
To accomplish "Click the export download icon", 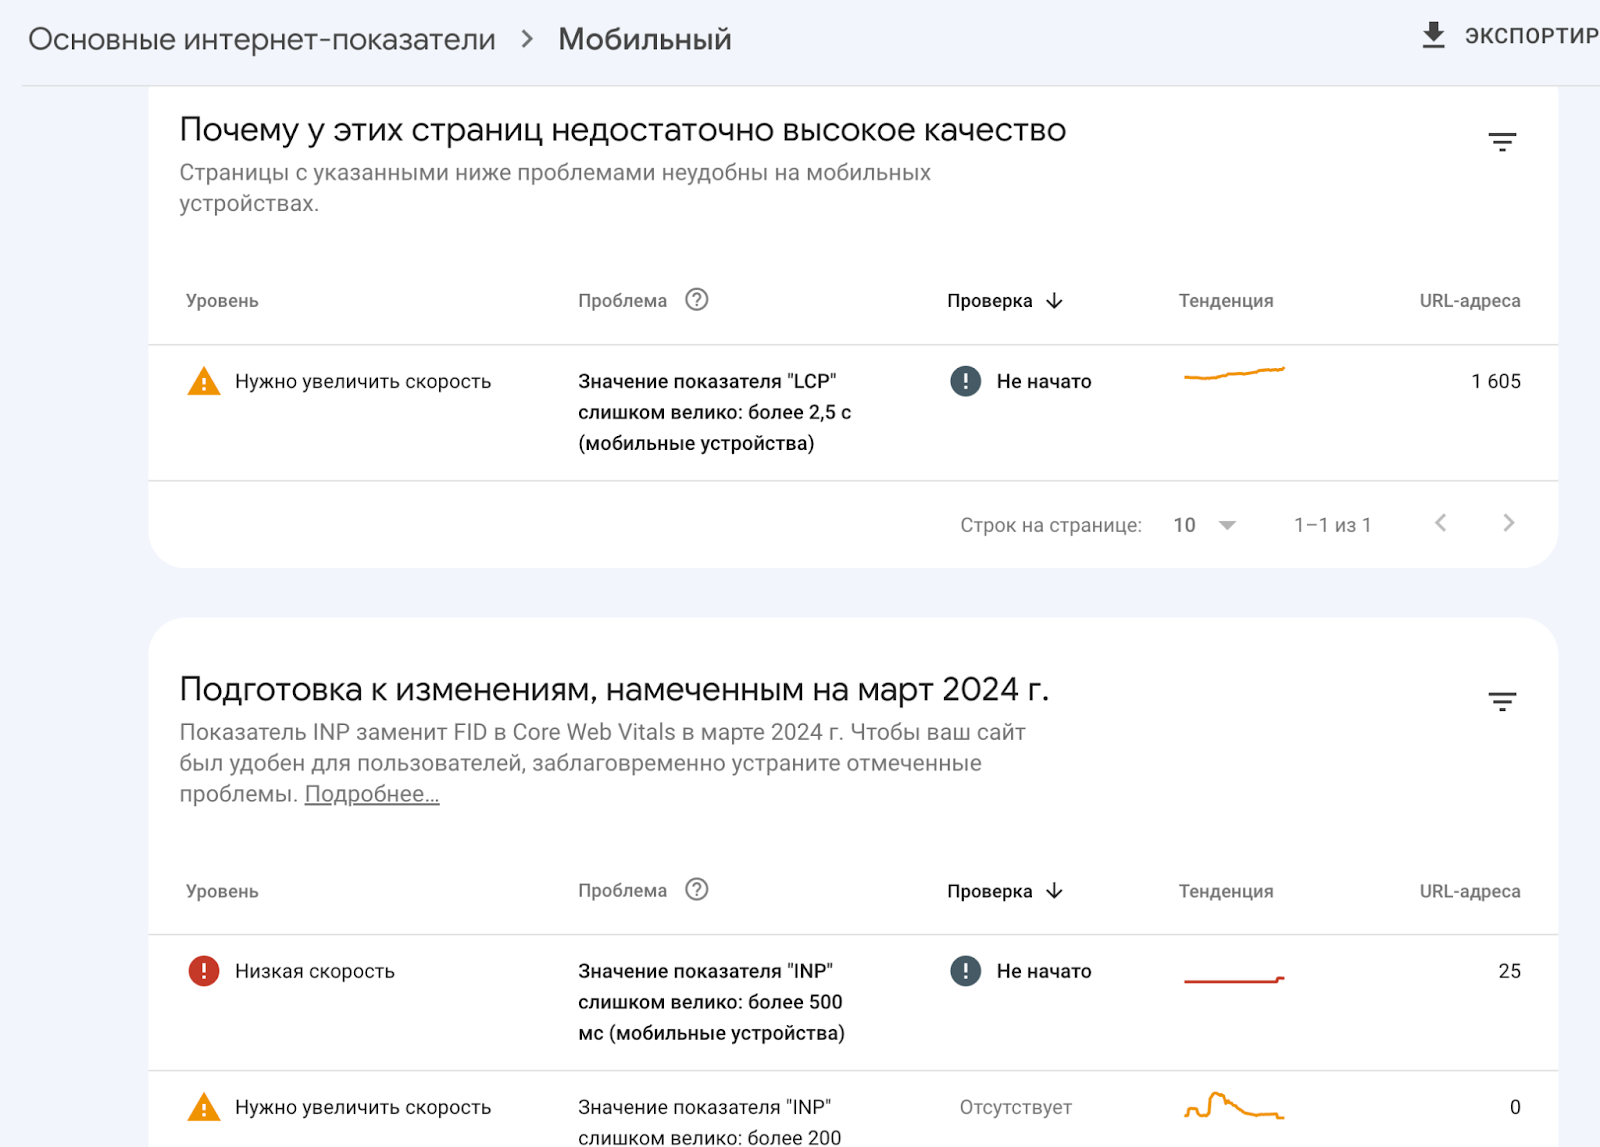I will pyautogui.click(x=1434, y=33).
